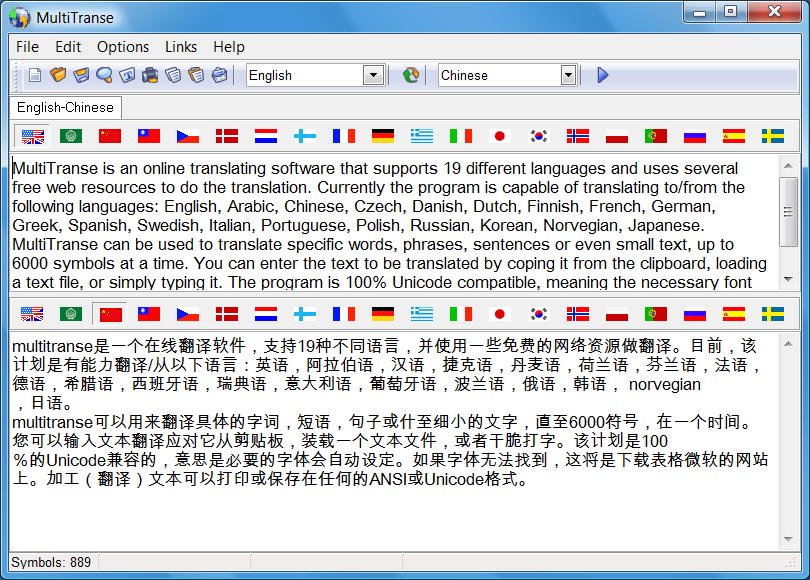
Task: Expand the source language dropdown arrow
Action: pos(373,75)
